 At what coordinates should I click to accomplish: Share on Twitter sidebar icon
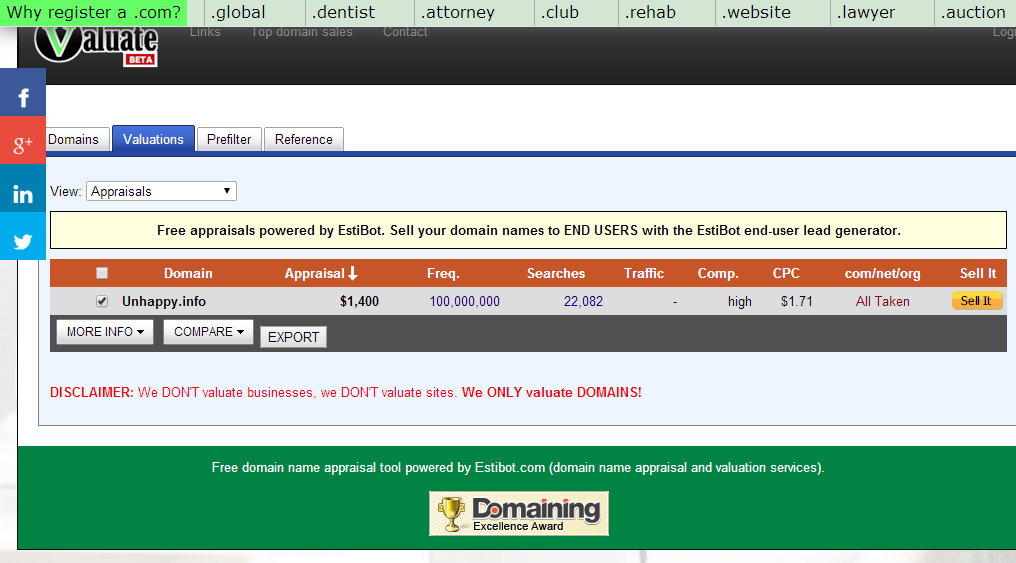click(x=23, y=236)
